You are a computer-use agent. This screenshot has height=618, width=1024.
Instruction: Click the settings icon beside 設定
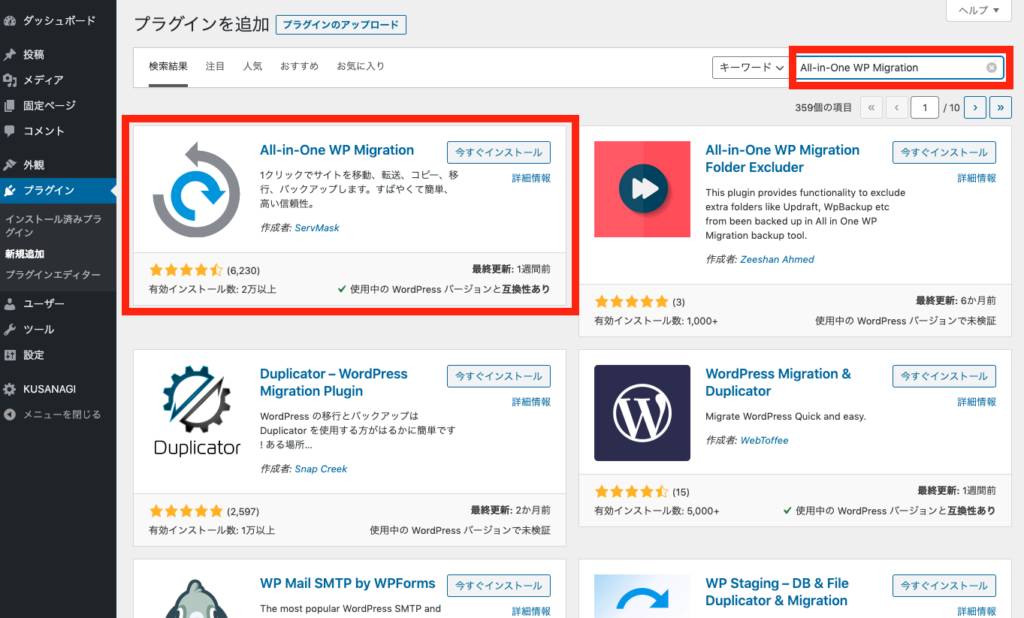point(10,355)
